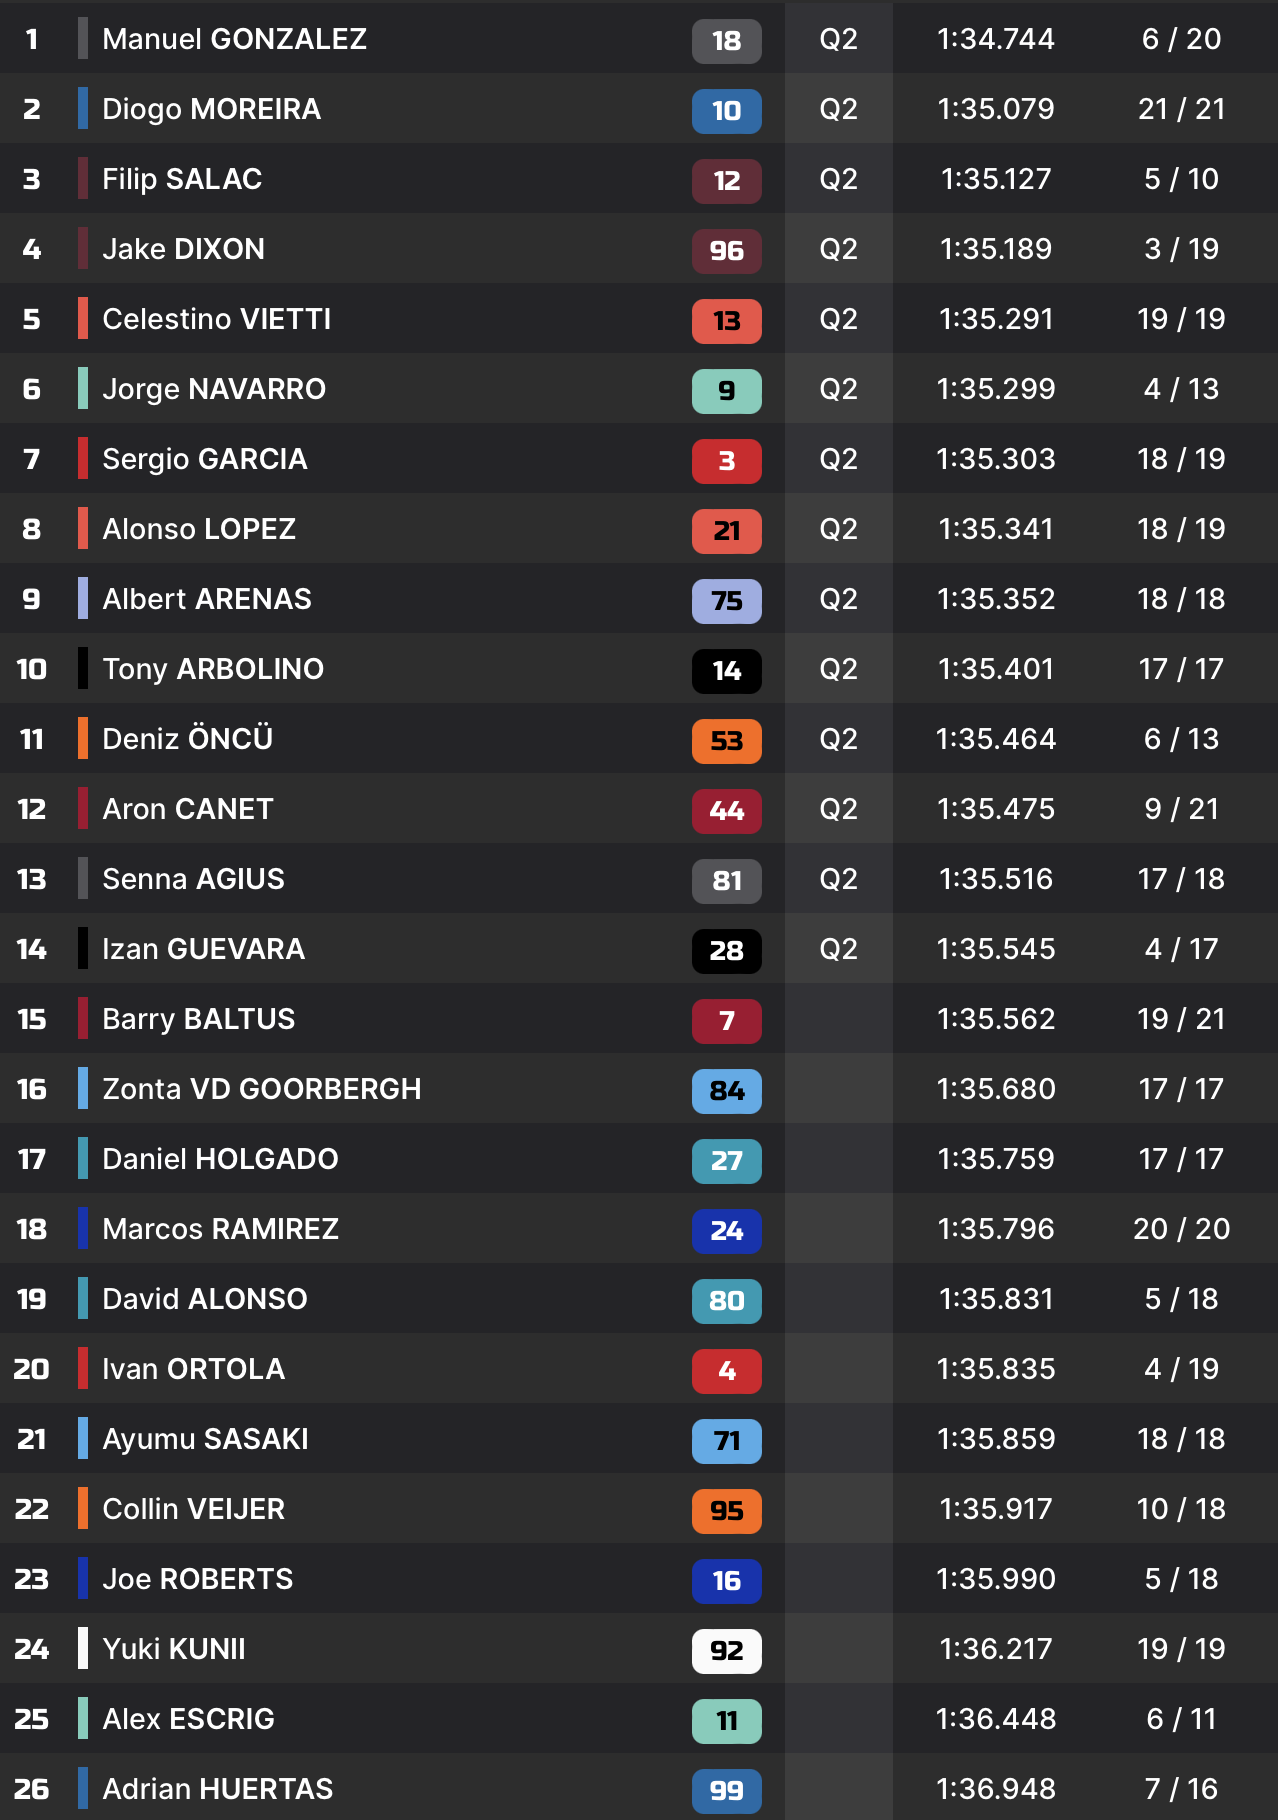Select rider name Zonta VD GOORBERGH

(x=261, y=1089)
